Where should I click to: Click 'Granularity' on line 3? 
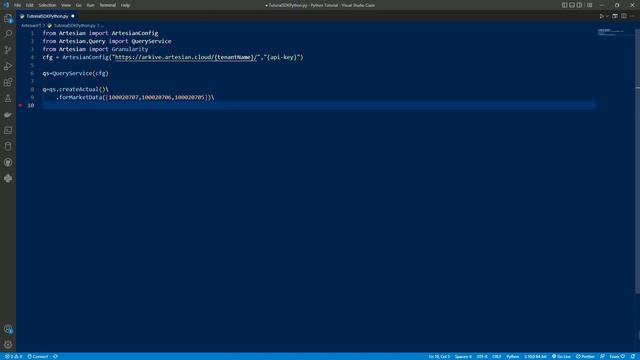[x=130, y=49]
